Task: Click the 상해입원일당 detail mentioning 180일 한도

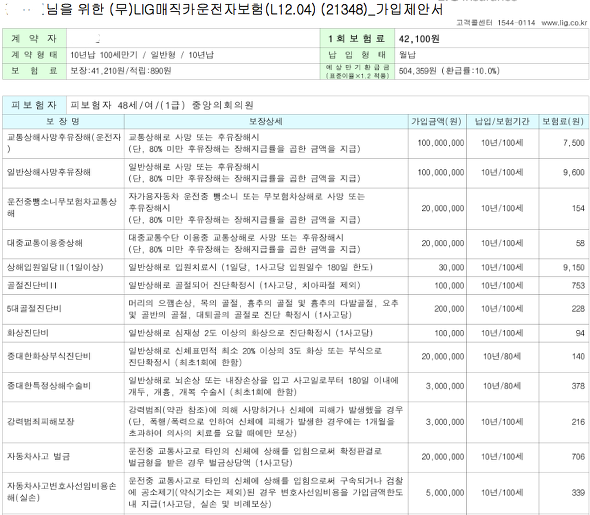Action: (250, 267)
